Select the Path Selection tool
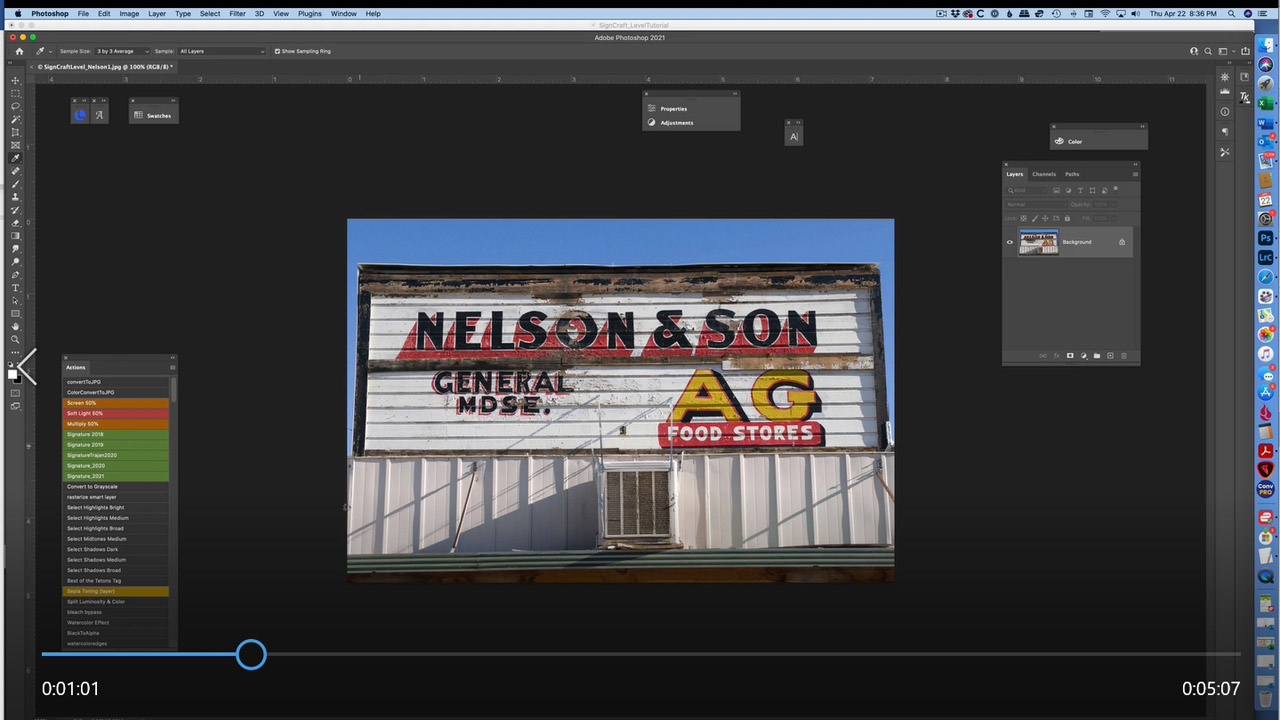The height and width of the screenshot is (720, 1280). click(x=14, y=300)
